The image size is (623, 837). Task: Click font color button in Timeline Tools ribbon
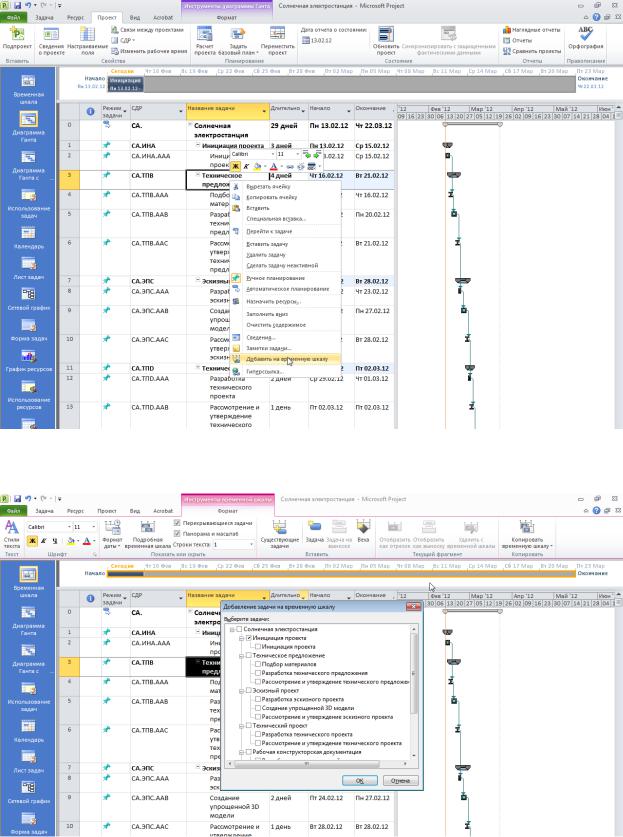point(87,541)
